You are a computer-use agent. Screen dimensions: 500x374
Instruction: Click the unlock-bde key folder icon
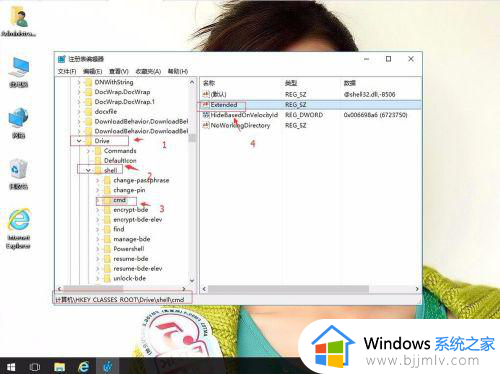107,278
